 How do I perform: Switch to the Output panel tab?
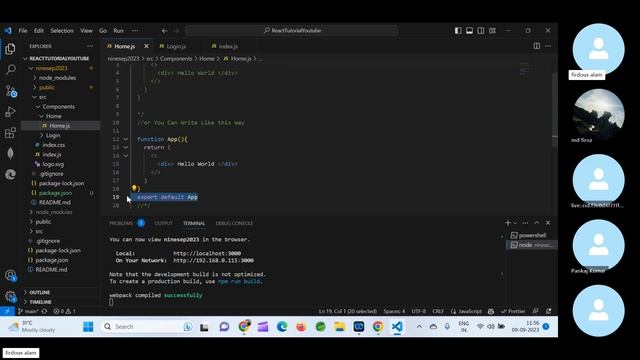163,223
